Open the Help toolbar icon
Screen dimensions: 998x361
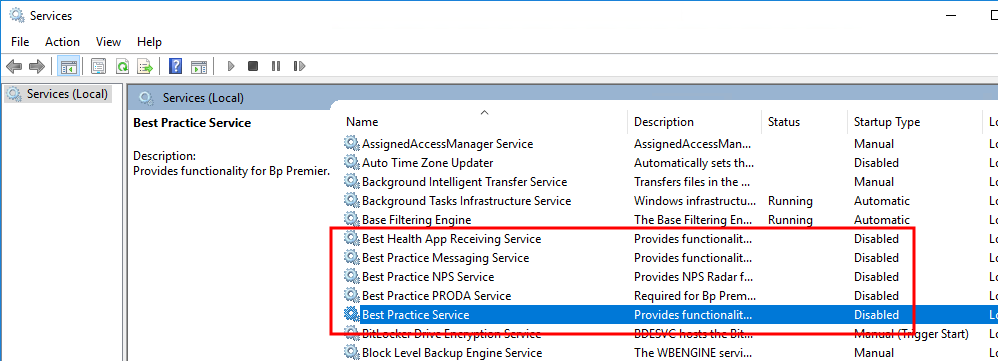coord(176,66)
